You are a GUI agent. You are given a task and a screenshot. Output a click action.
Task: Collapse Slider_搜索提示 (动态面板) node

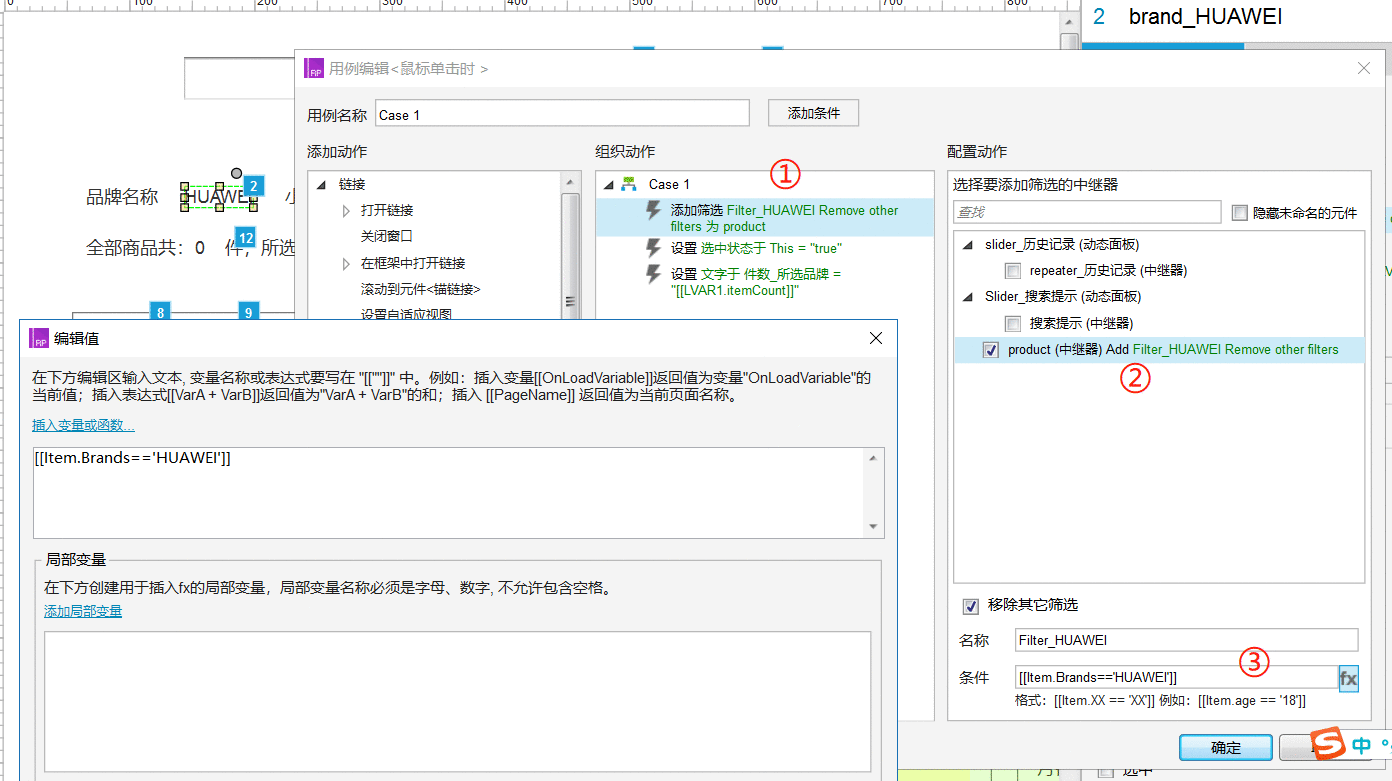(967, 297)
